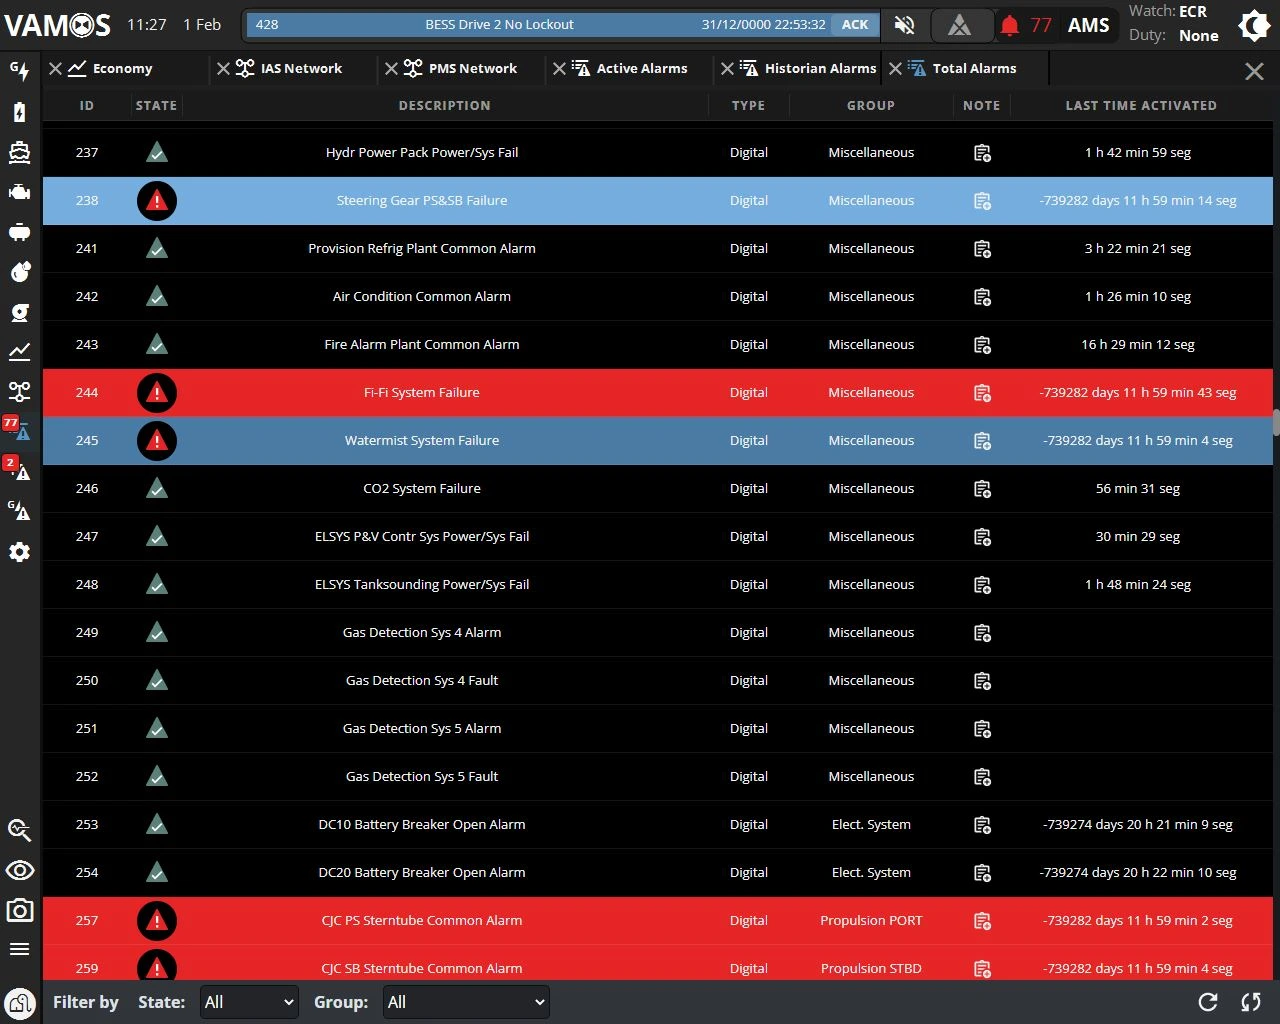The image size is (1280, 1024).
Task: Add note for Hydr Power Pack Power/Sys Fail
Action: click(x=982, y=153)
